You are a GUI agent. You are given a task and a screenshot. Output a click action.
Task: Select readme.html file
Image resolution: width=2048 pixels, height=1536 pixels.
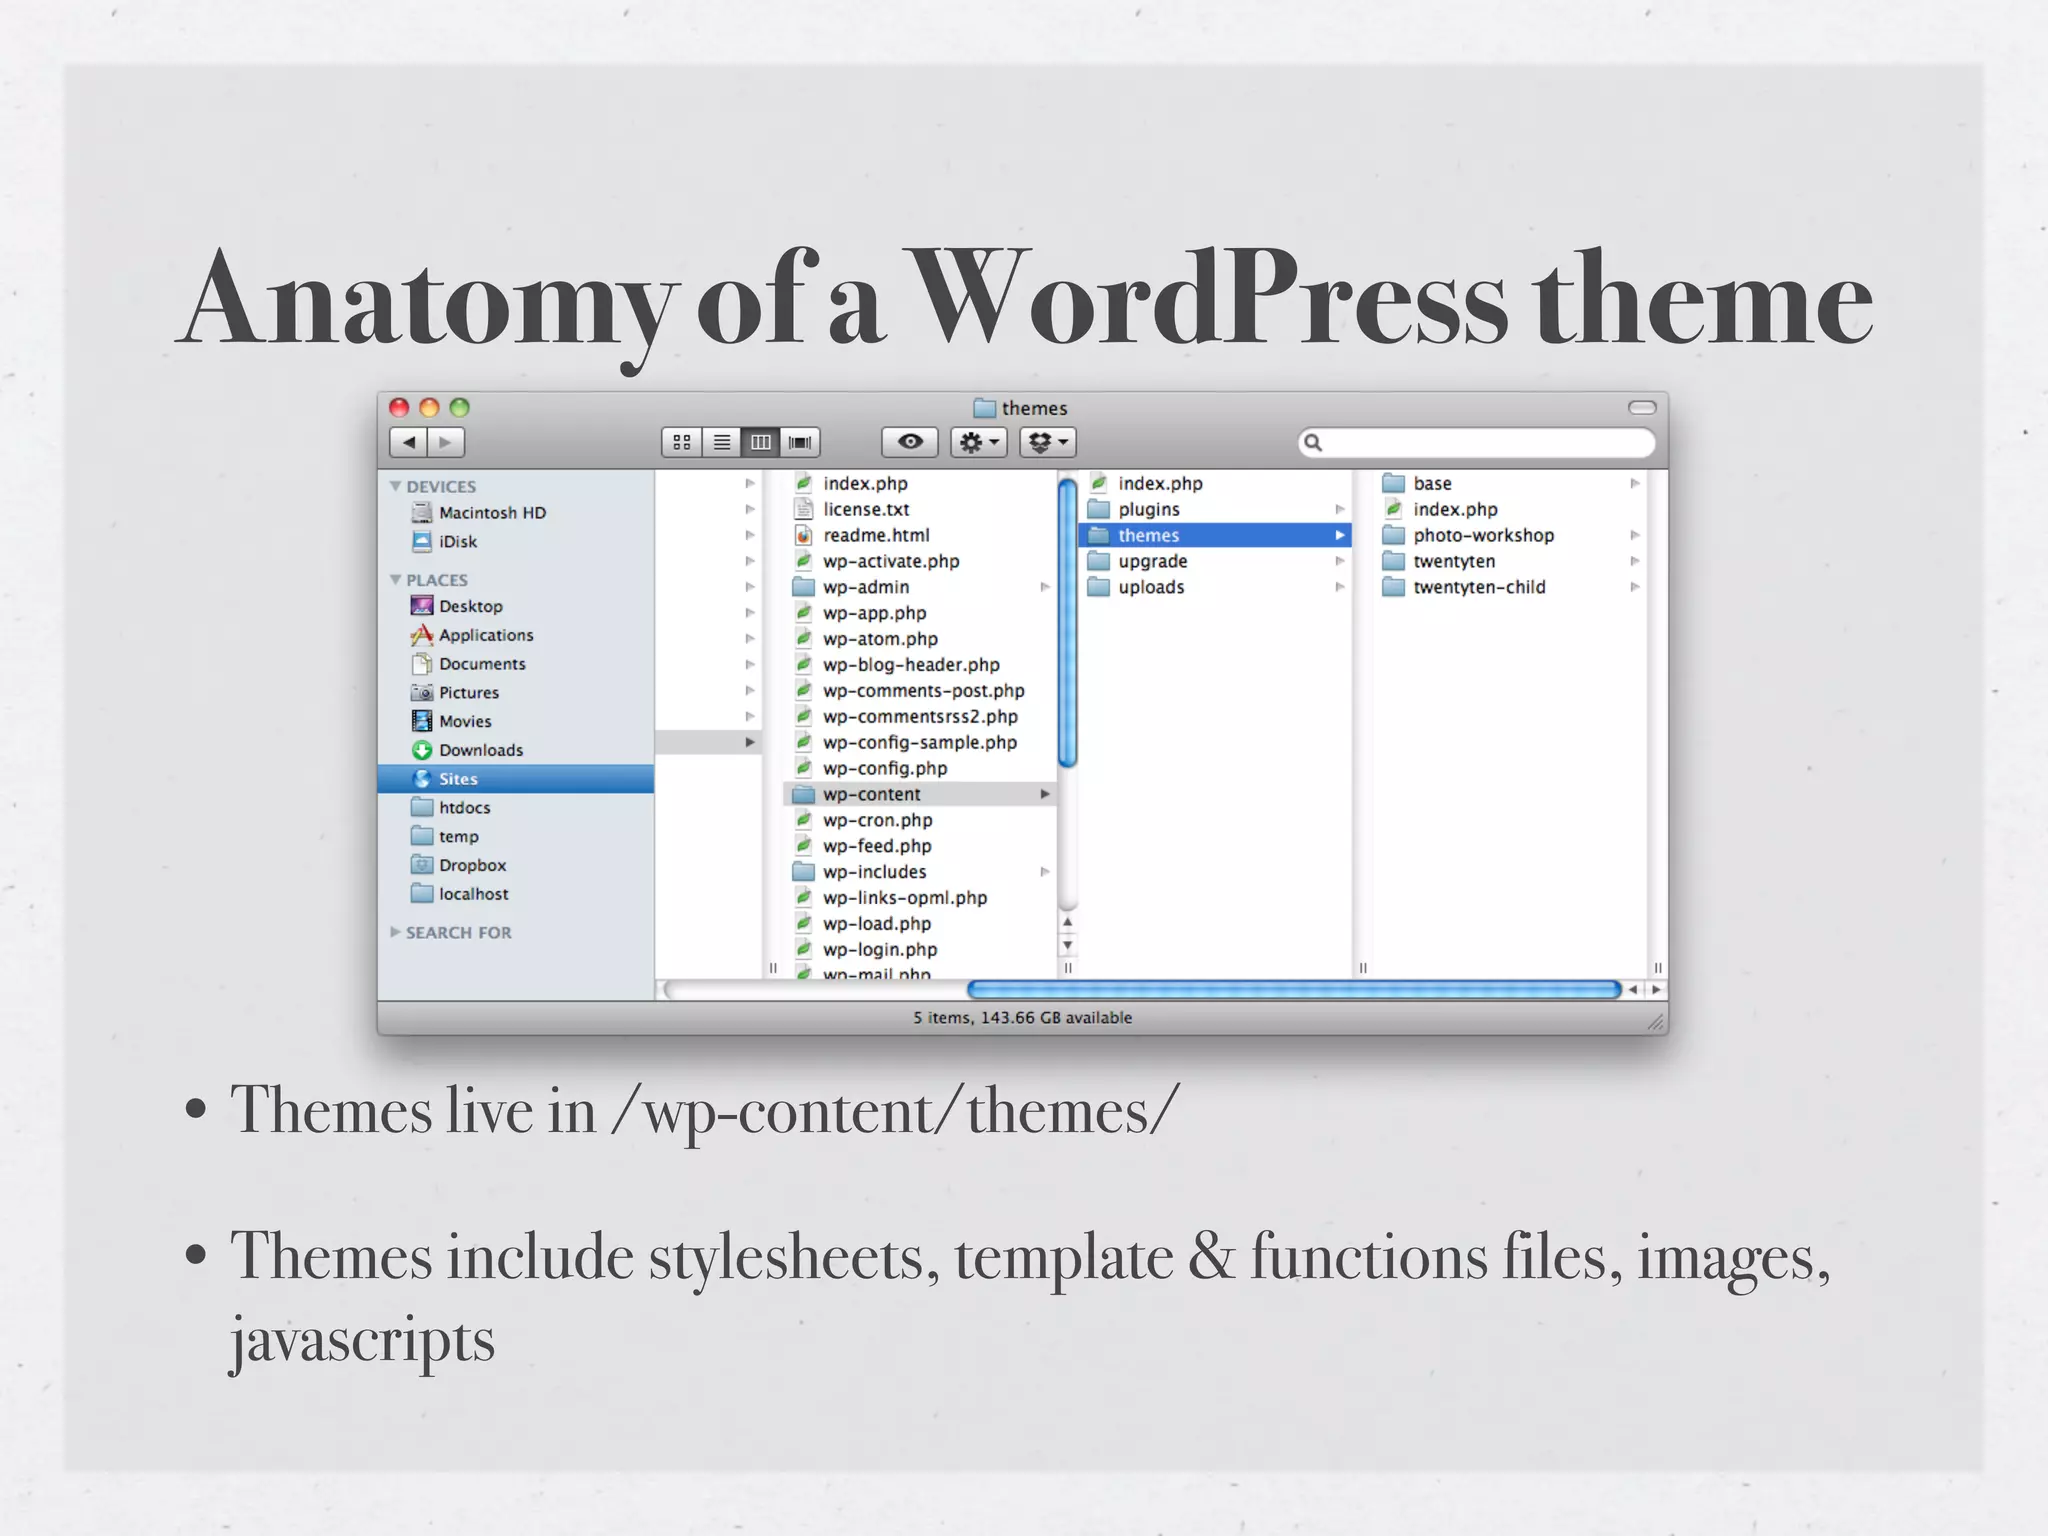[862, 535]
